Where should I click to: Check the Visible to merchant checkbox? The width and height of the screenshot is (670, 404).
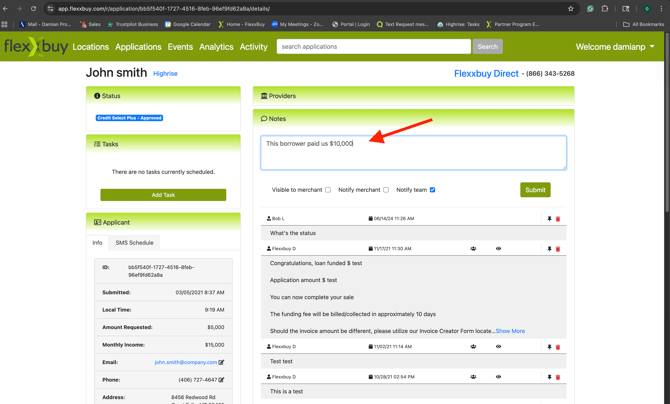(x=328, y=190)
